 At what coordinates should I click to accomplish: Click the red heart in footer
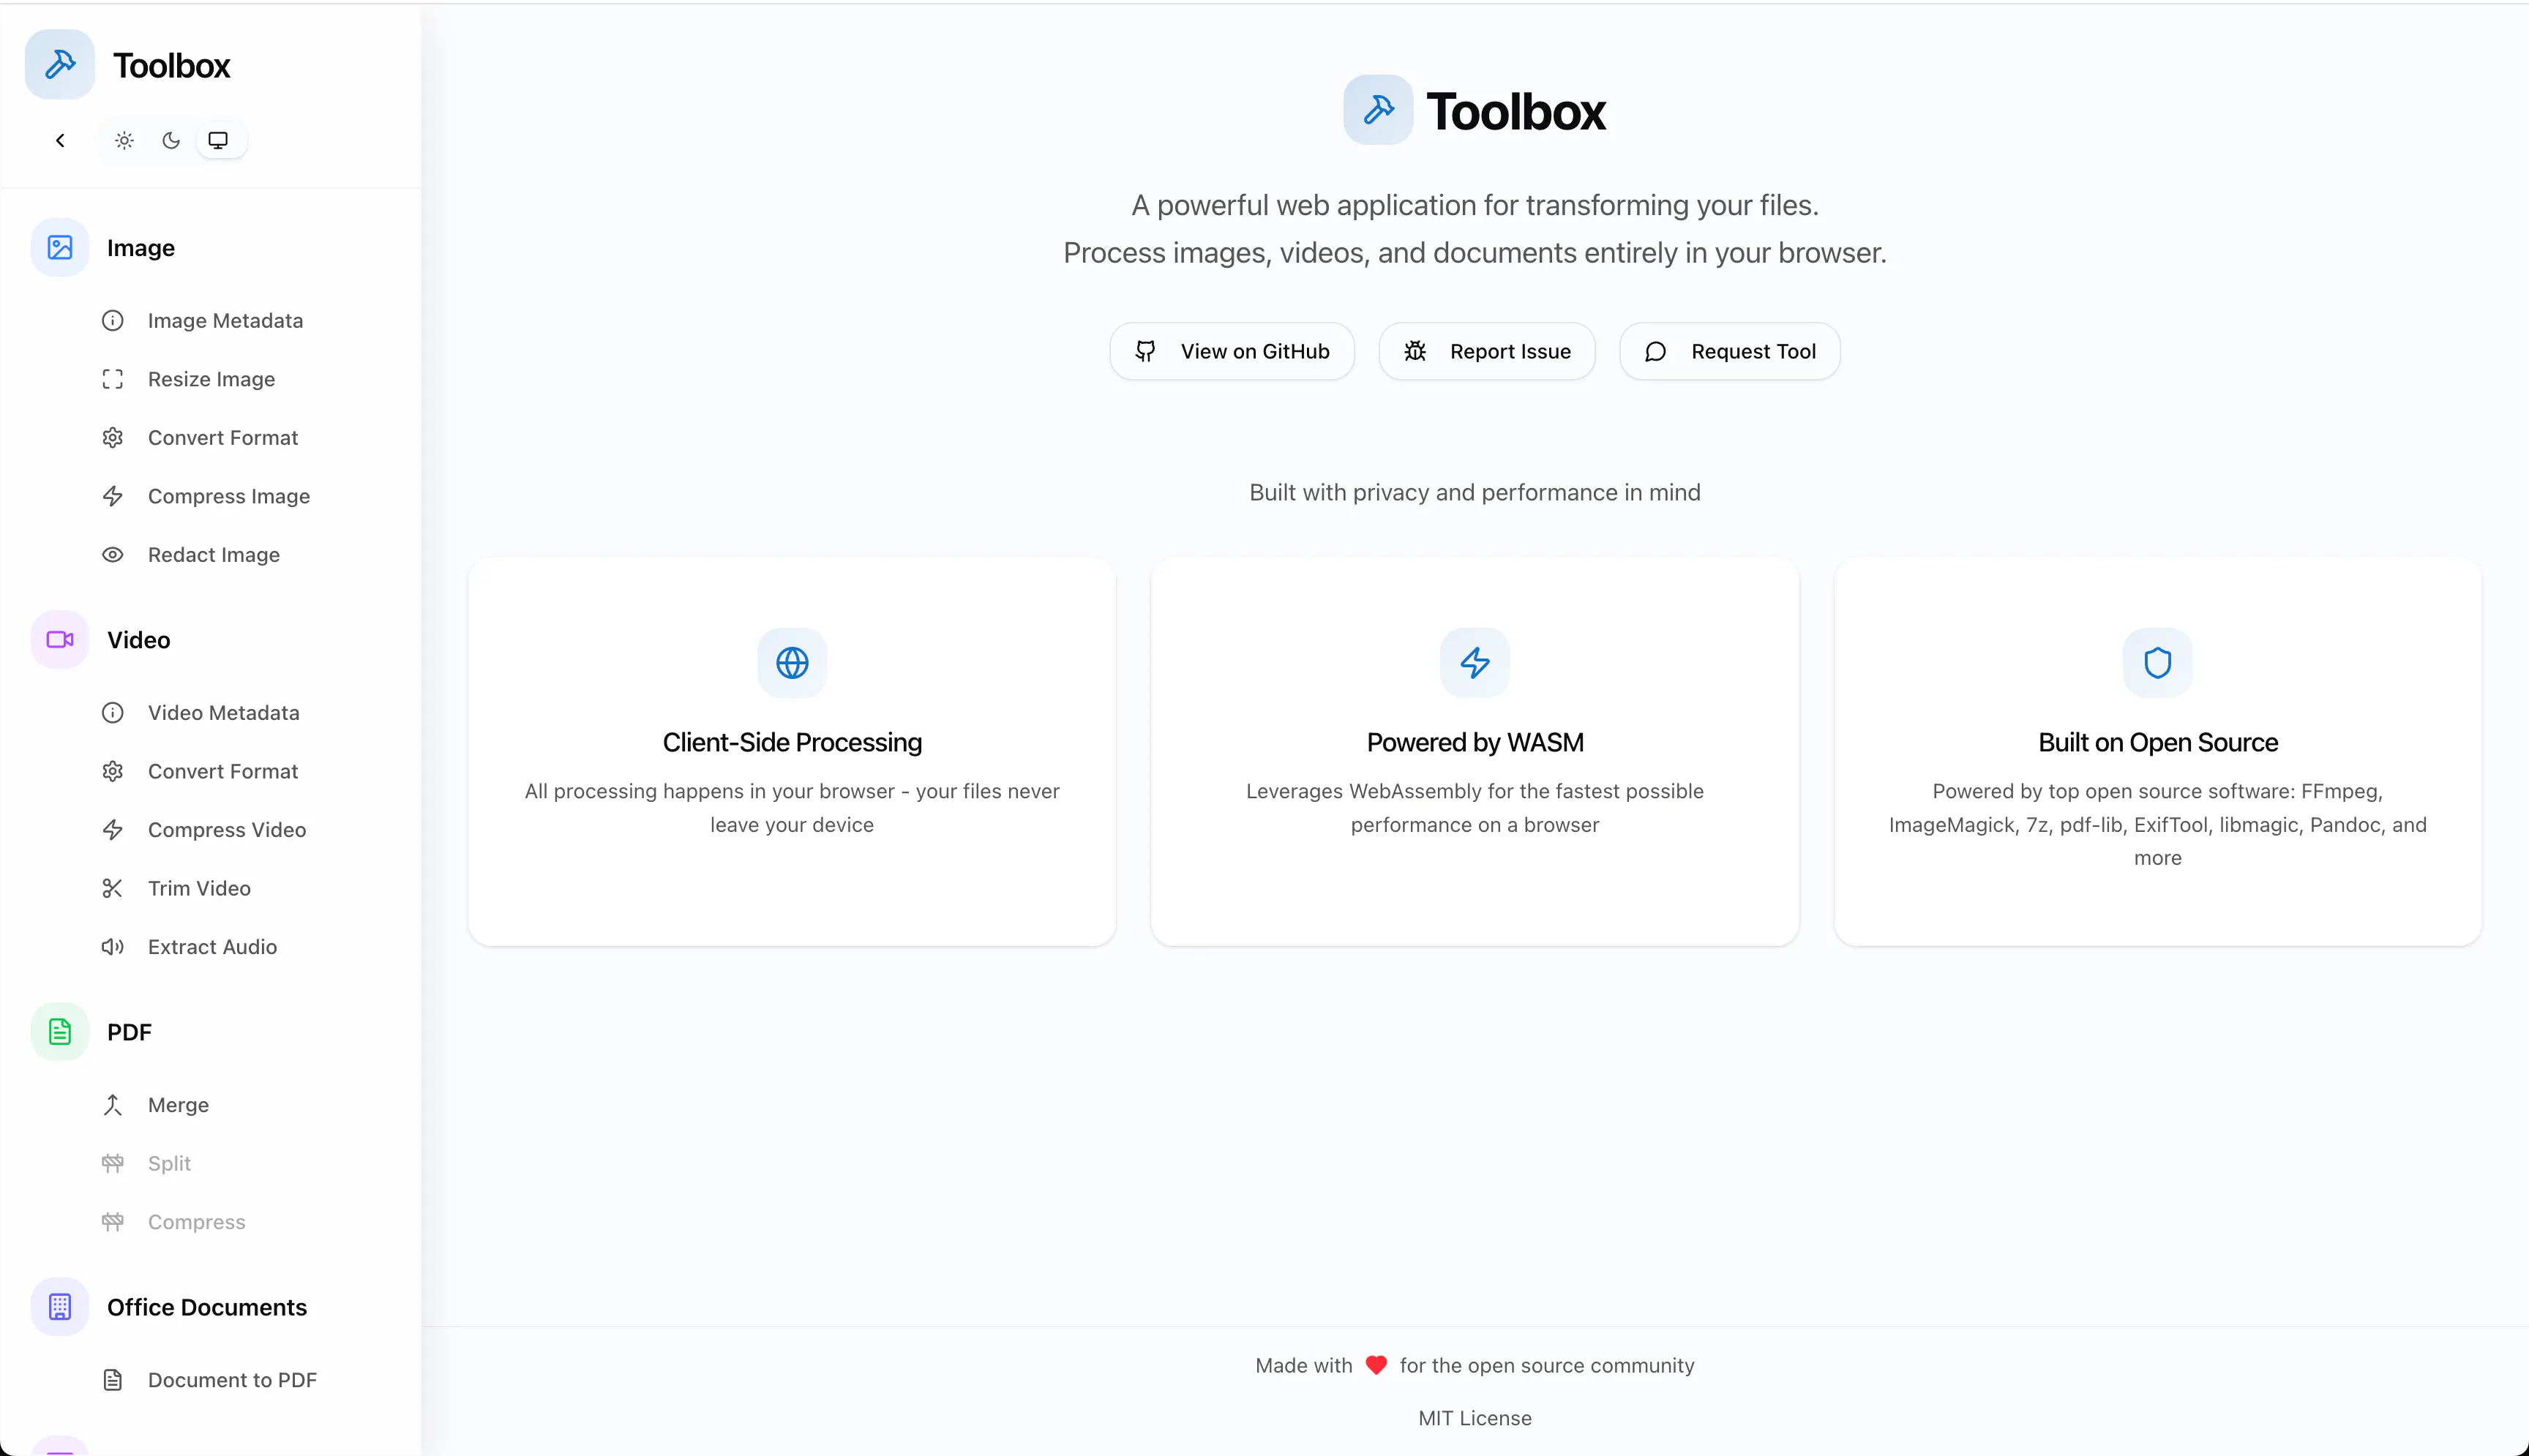[1376, 1365]
